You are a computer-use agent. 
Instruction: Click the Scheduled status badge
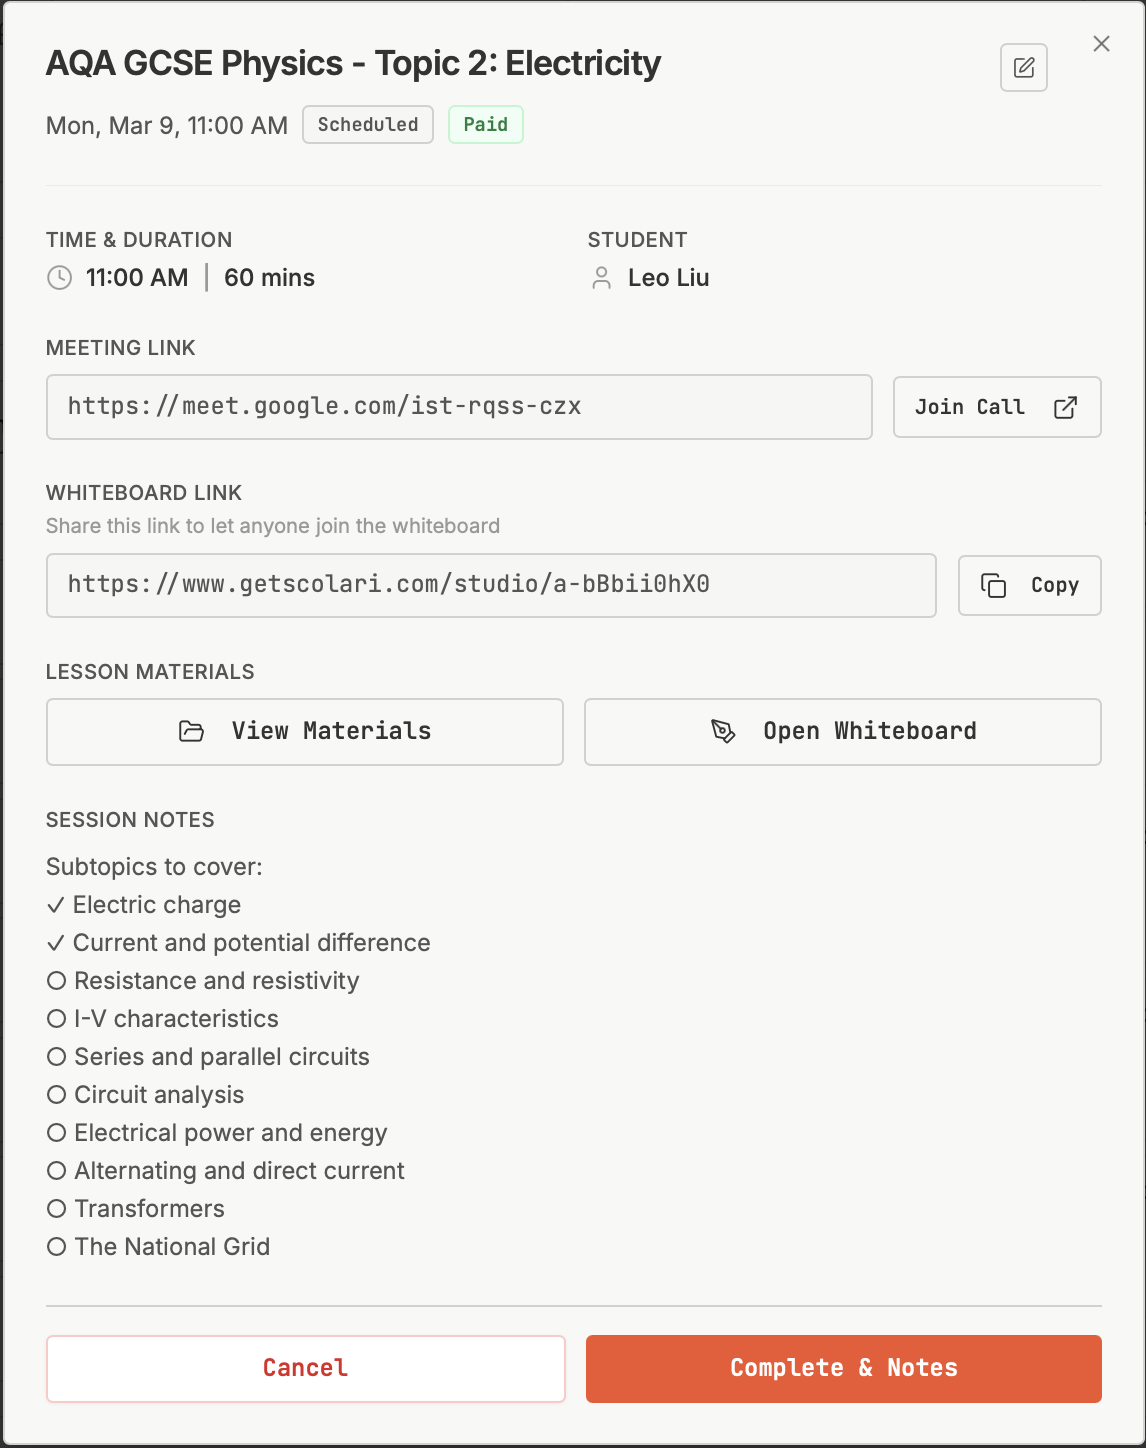point(368,125)
